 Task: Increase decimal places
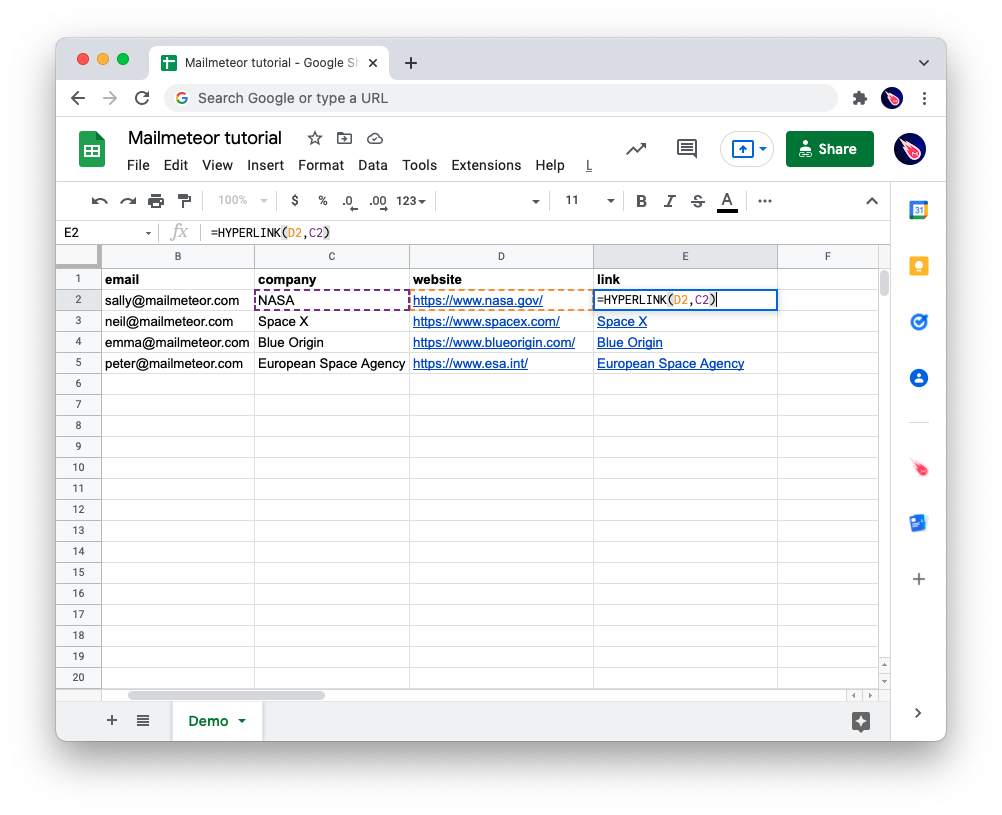(x=378, y=201)
